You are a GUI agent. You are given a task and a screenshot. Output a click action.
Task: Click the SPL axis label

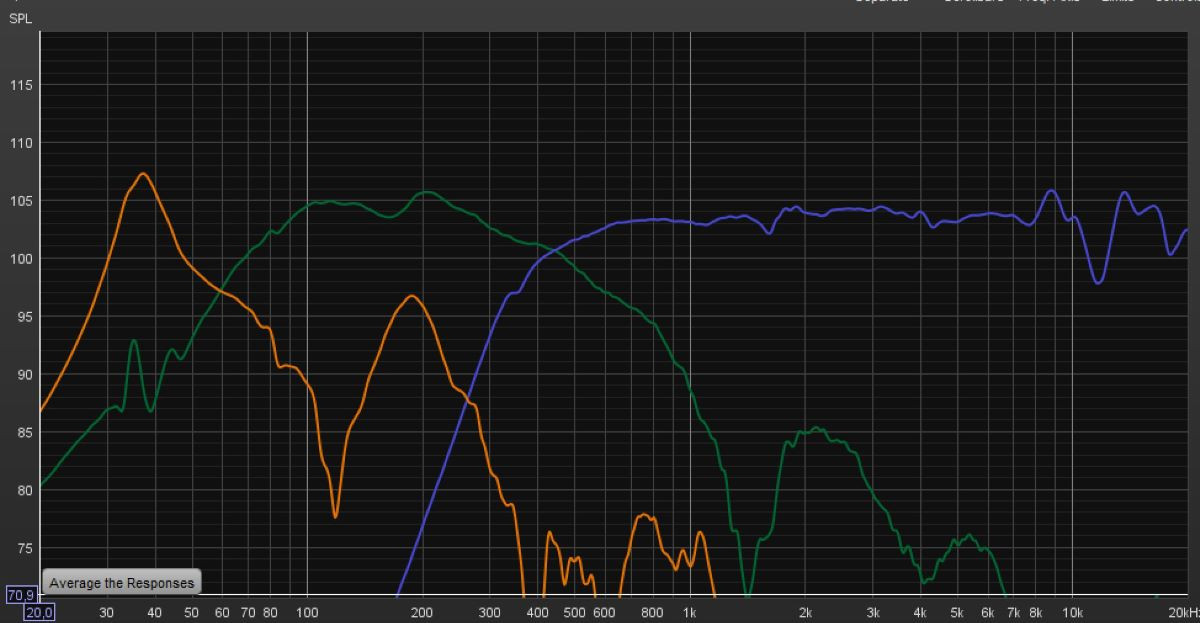[x=20, y=19]
